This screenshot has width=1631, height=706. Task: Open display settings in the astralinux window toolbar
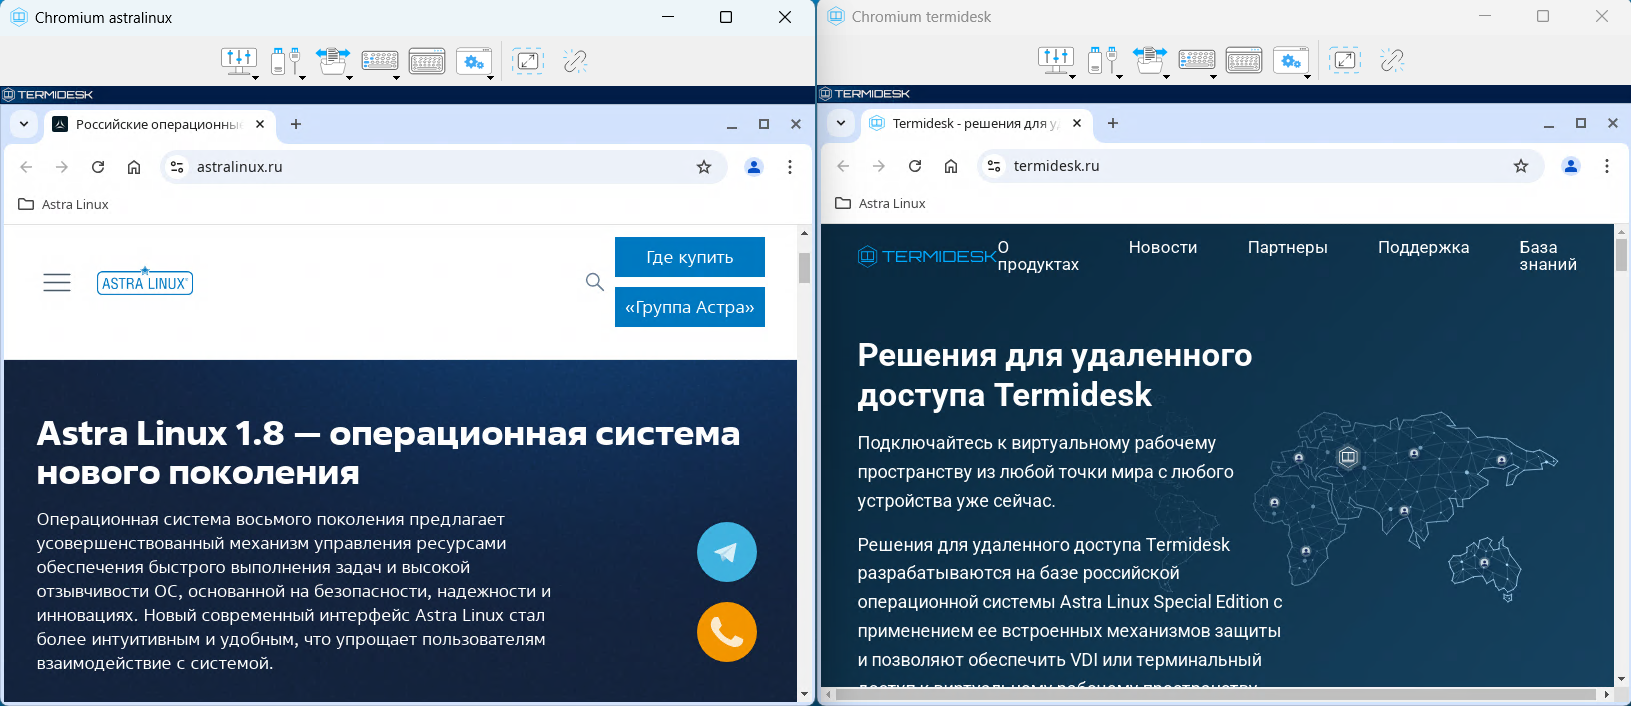tap(238, 61)
